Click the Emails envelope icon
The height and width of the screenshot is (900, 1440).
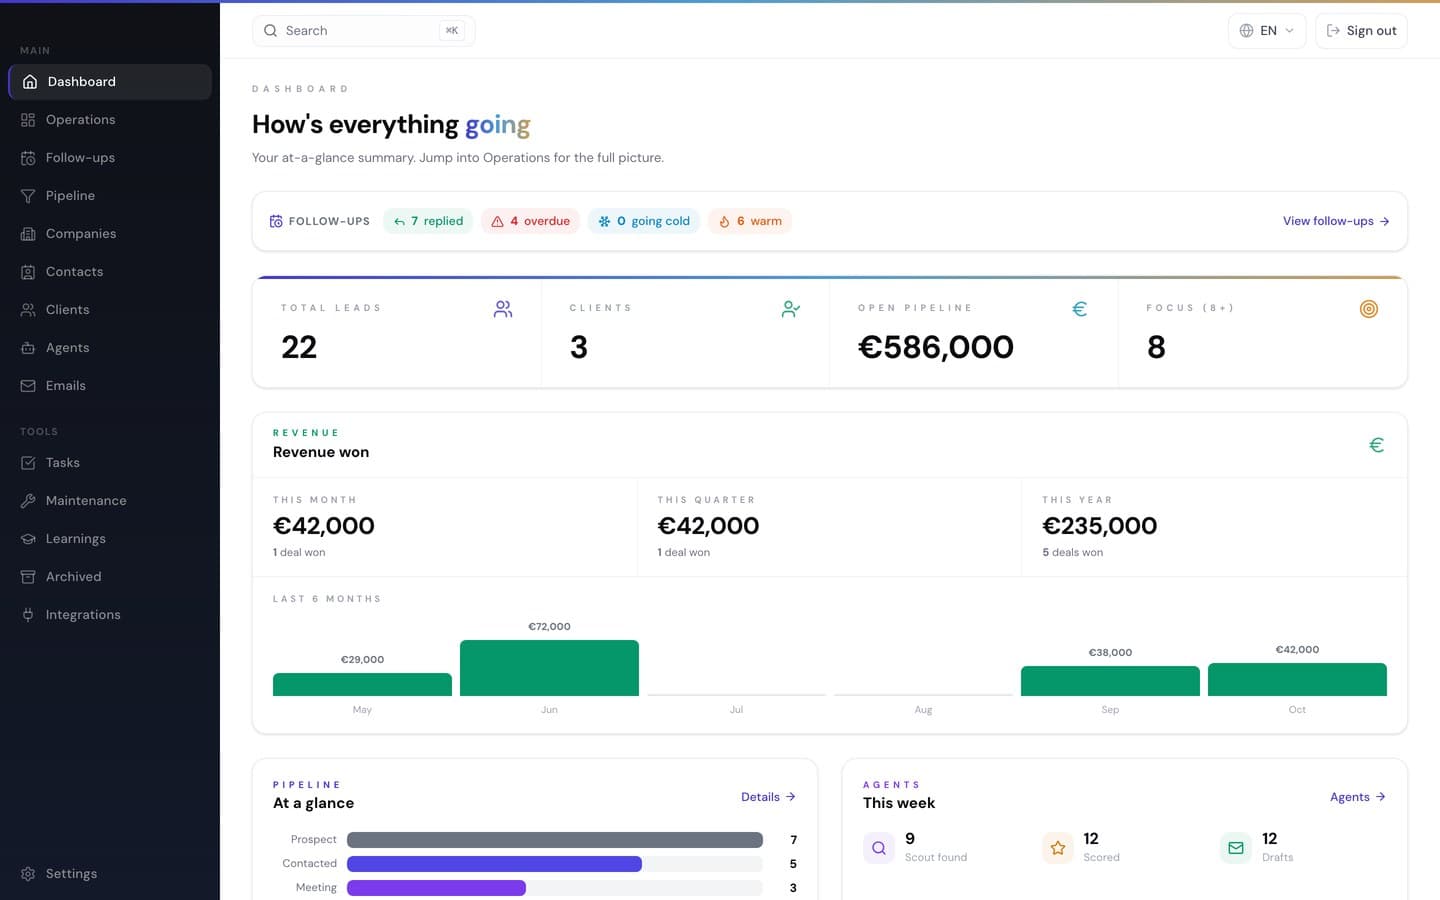pyautogui.click(x=28, y=386)
